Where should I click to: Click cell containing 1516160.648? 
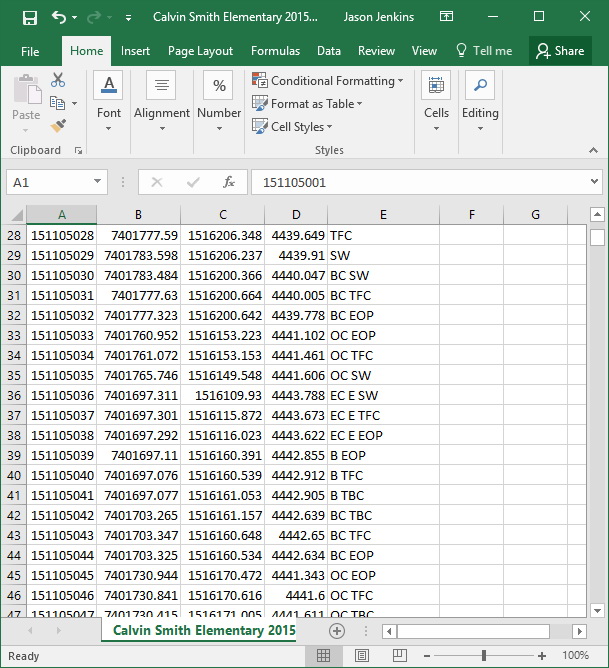coord(222,536)
